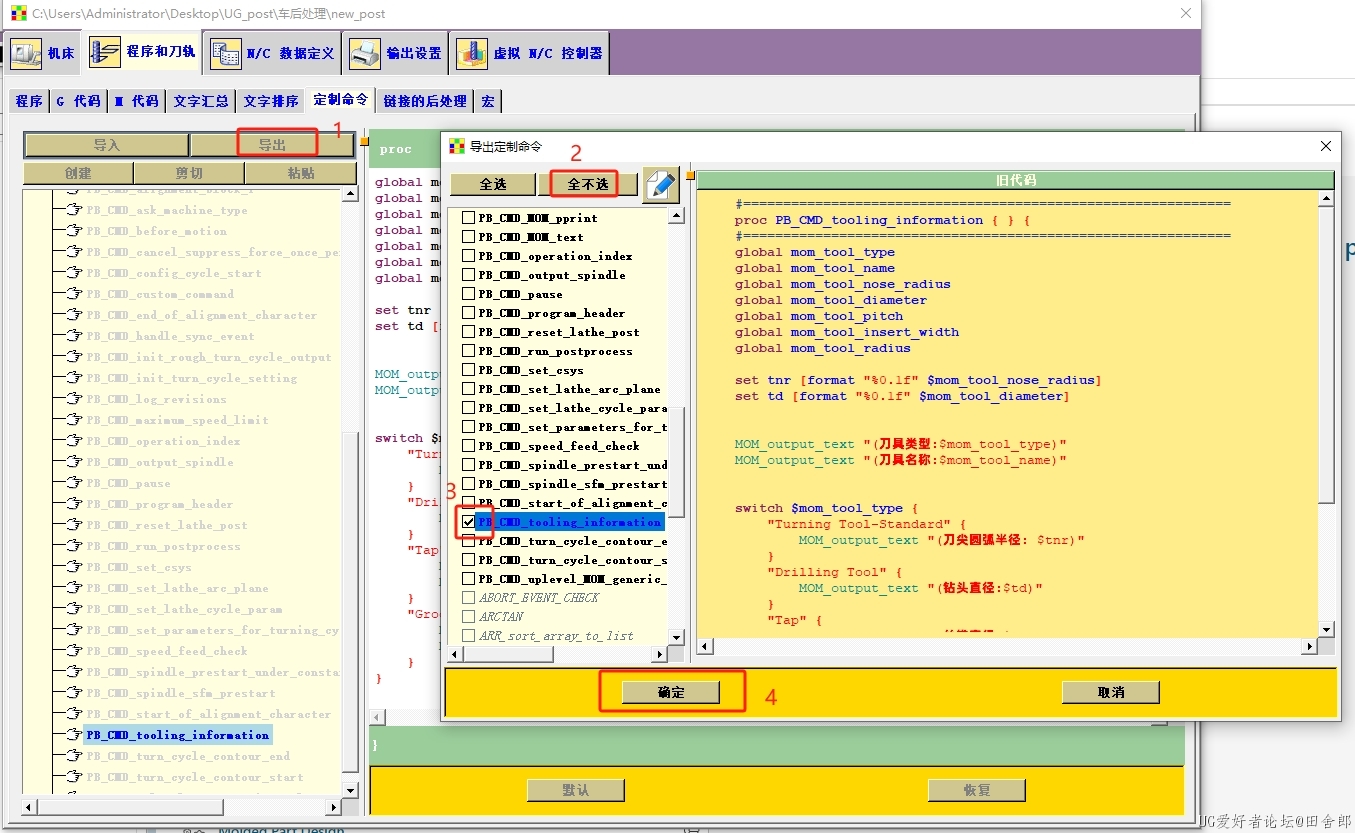
Task: Open the N/C 数据定义 tab
Action: [273, 53]
